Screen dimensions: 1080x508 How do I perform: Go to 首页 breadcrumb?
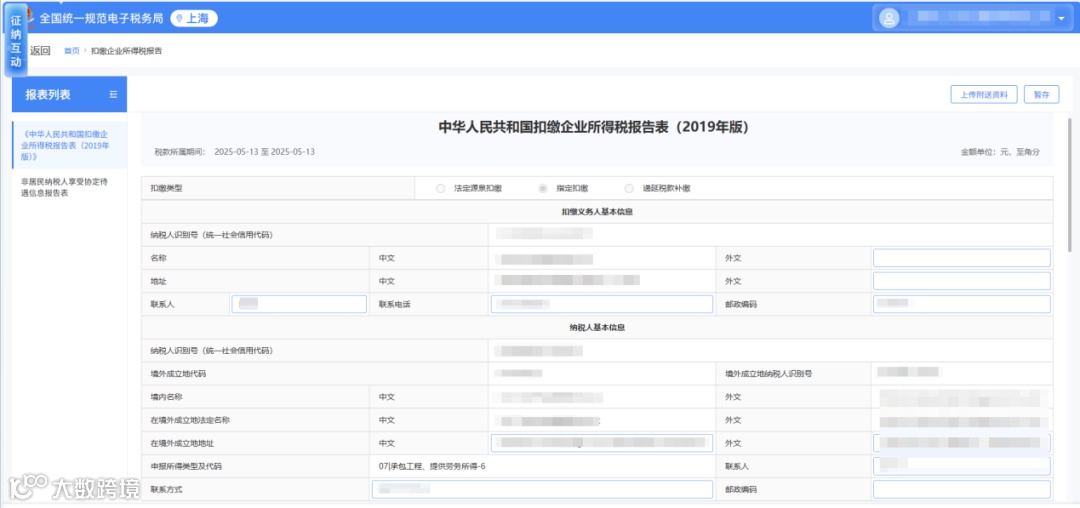tap(72, 51)
